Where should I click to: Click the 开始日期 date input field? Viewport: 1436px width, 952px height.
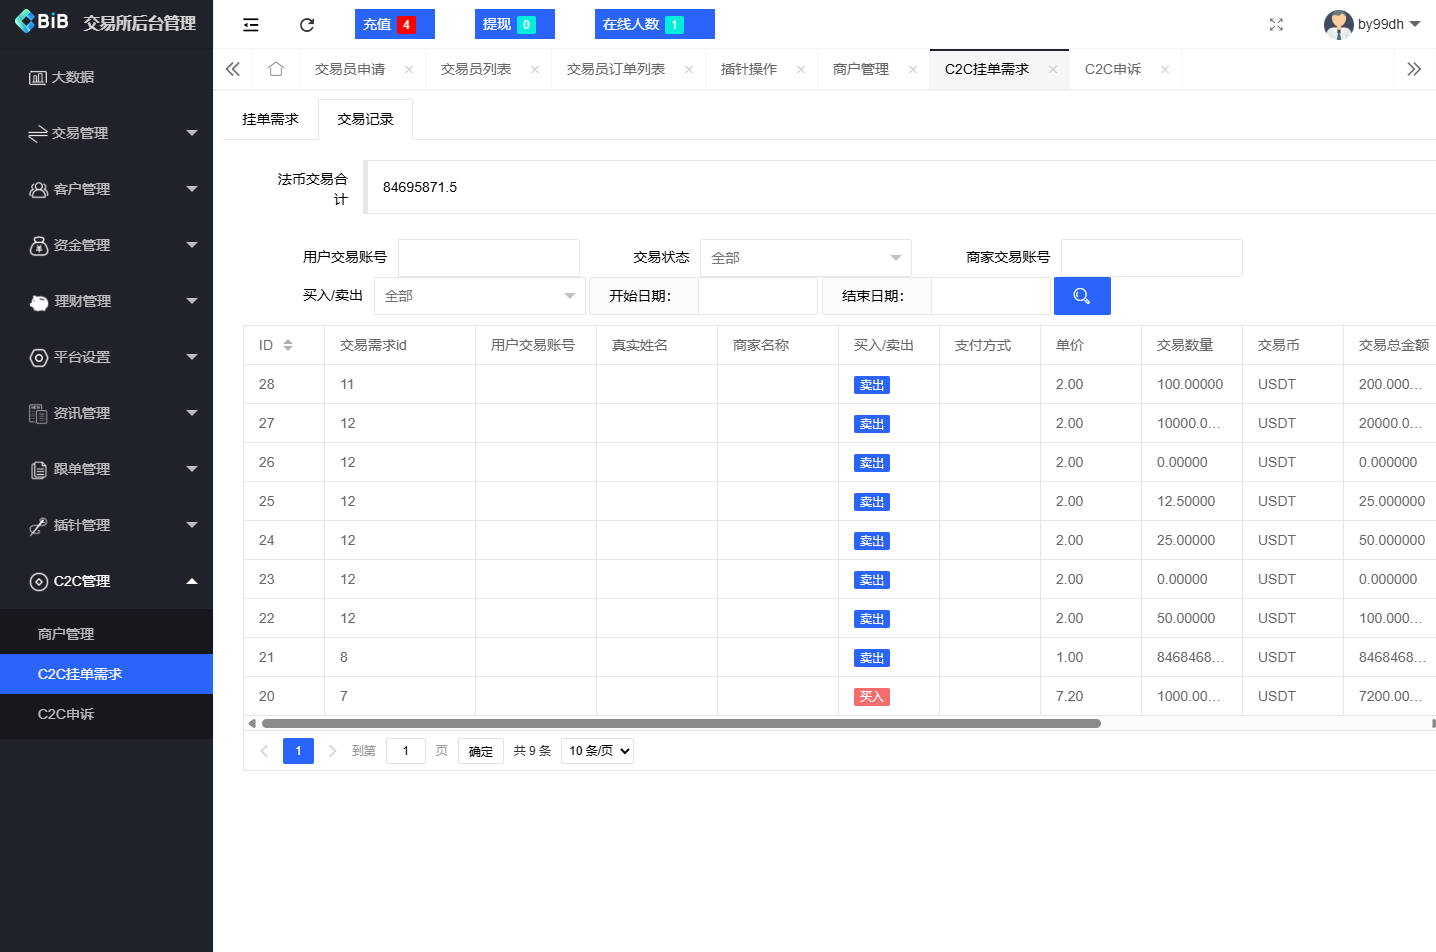[x=758, y=295]
